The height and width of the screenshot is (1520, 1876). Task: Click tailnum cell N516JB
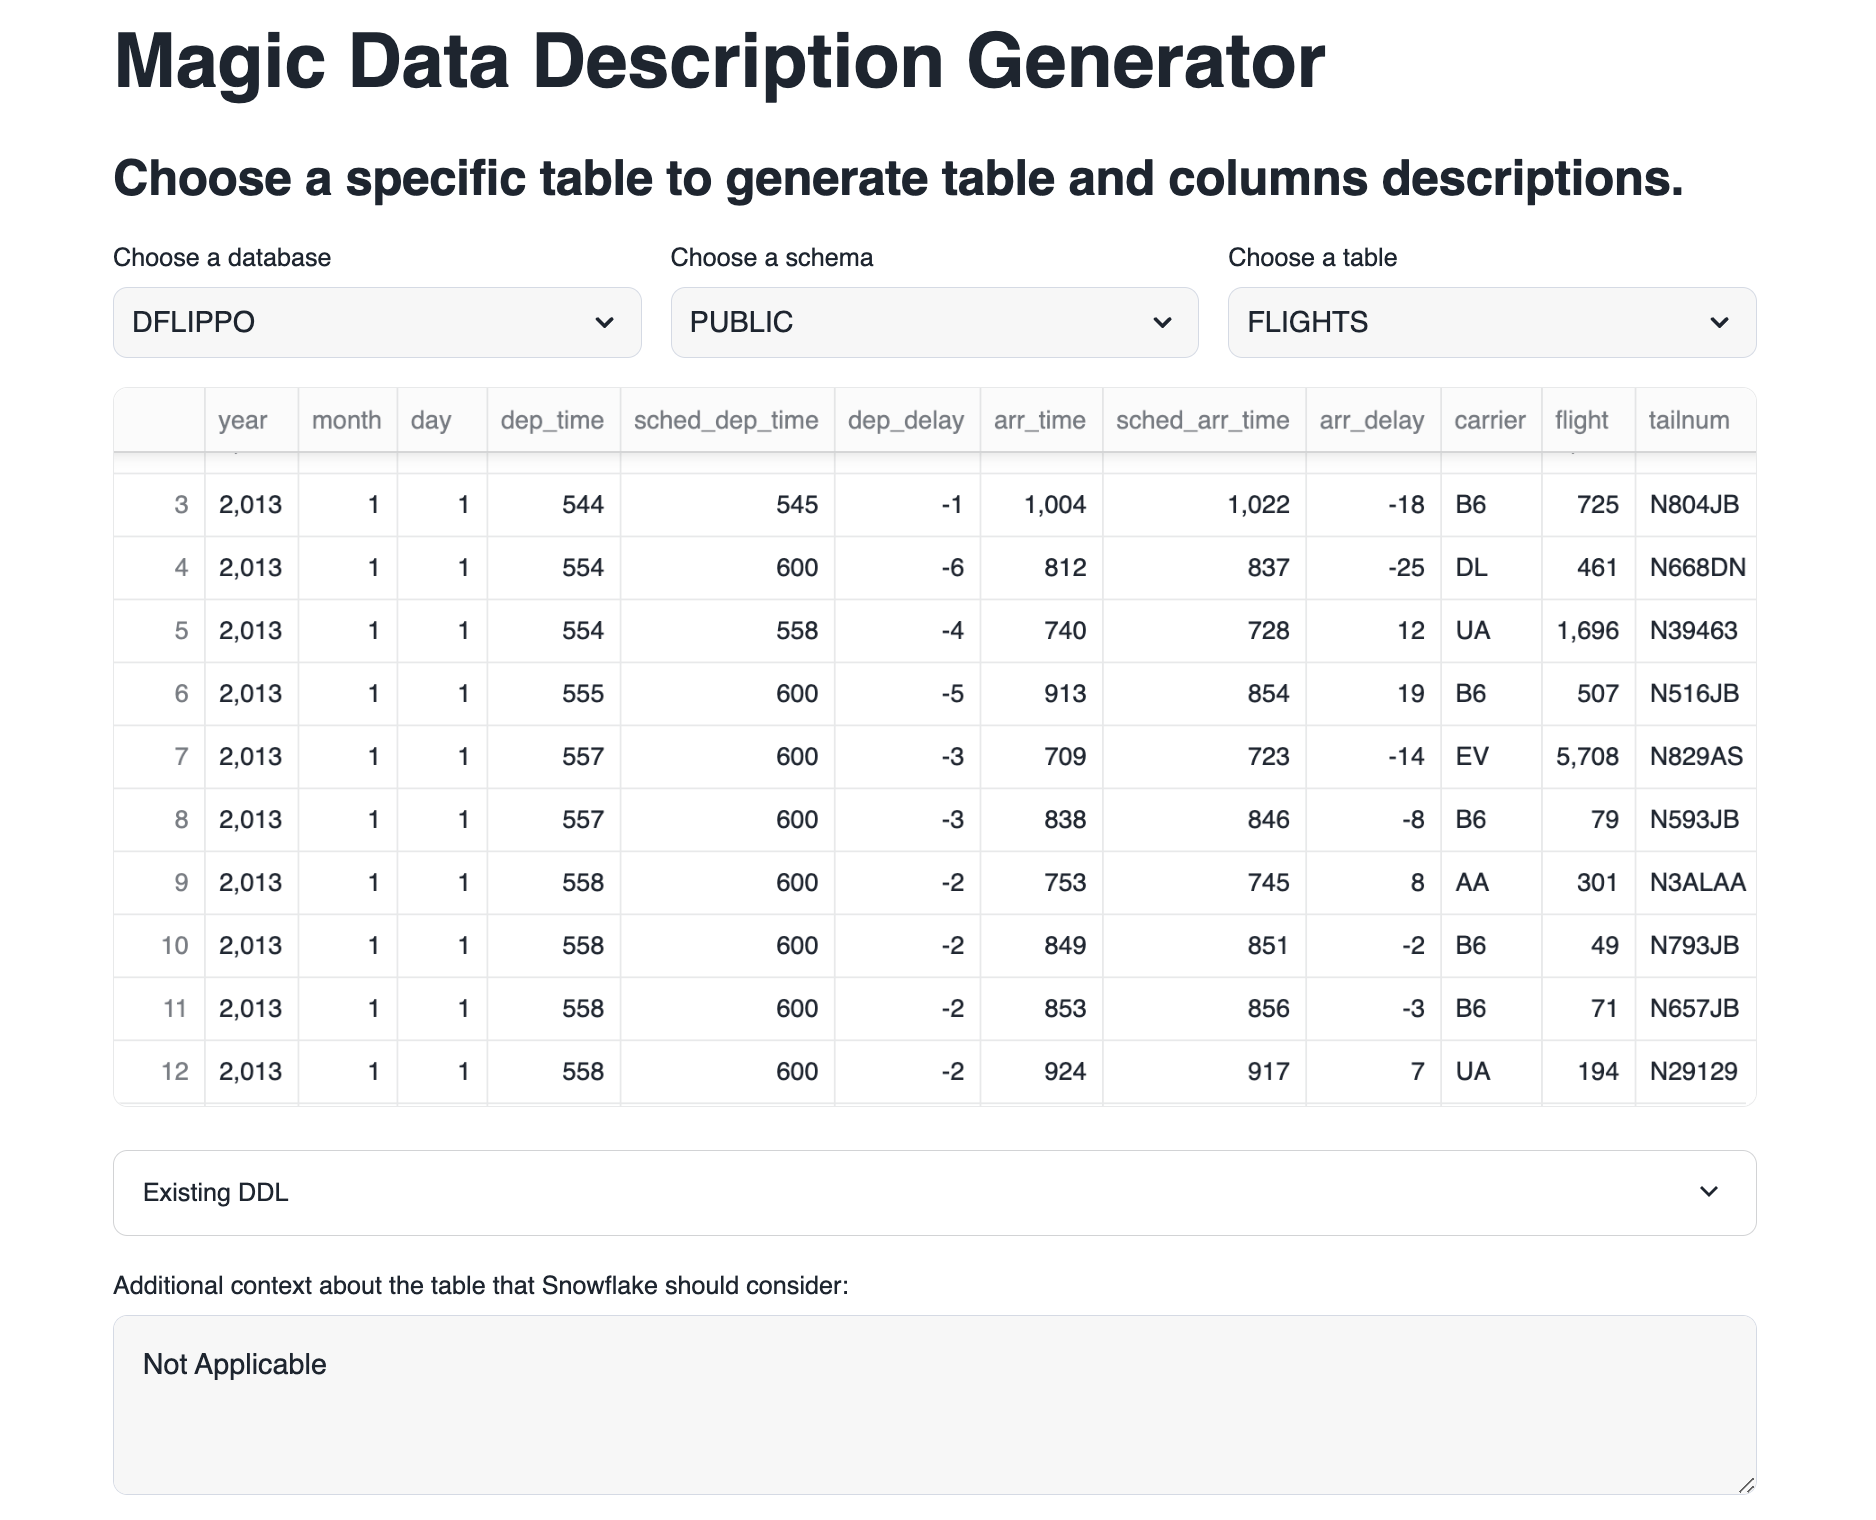[x=1695, y=693]
